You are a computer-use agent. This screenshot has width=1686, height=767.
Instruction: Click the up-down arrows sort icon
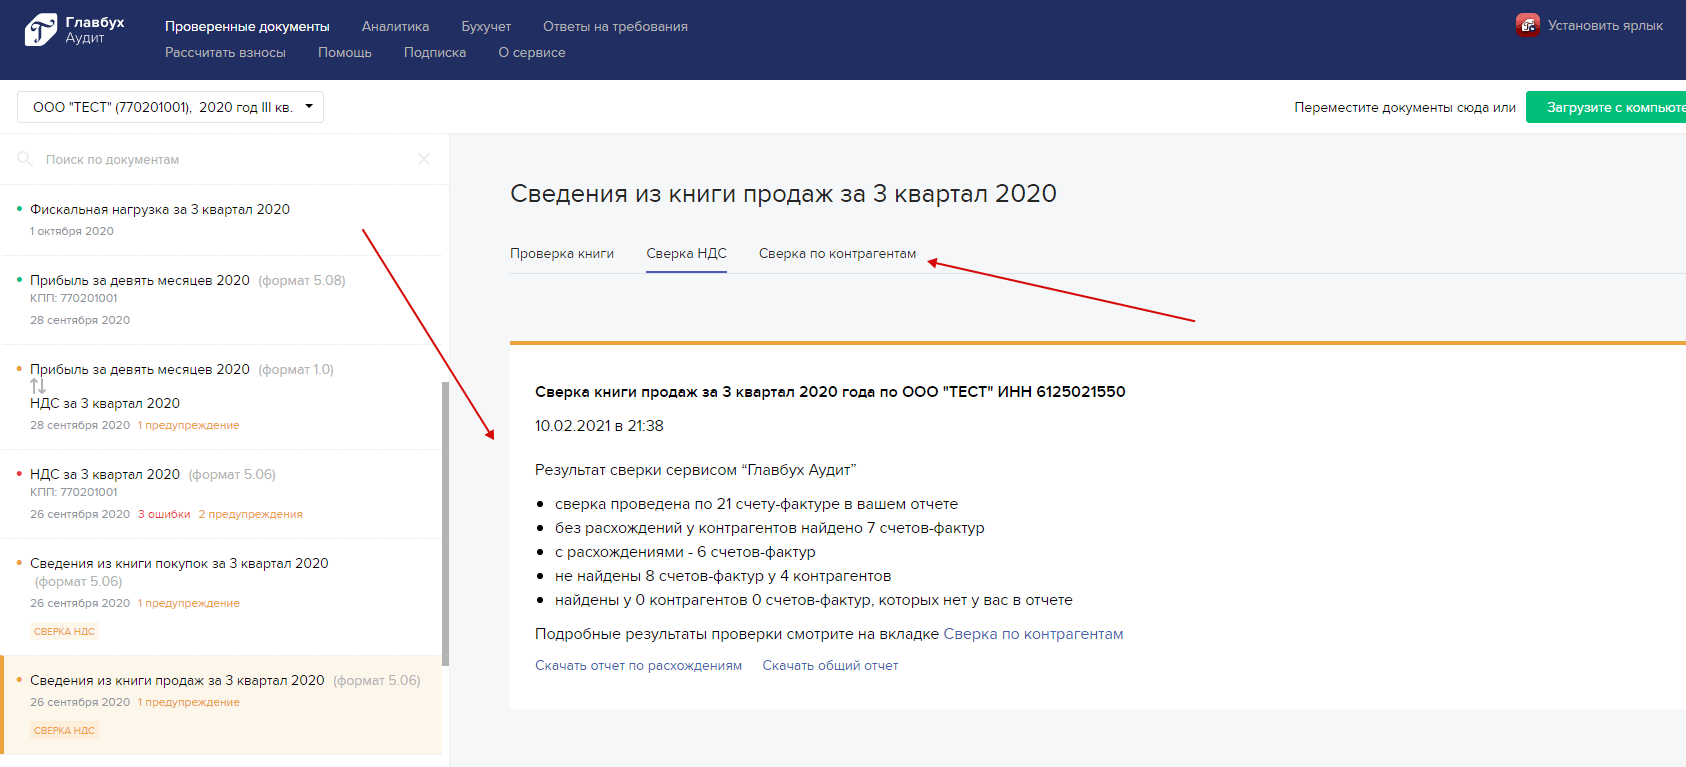pos(38,386)
